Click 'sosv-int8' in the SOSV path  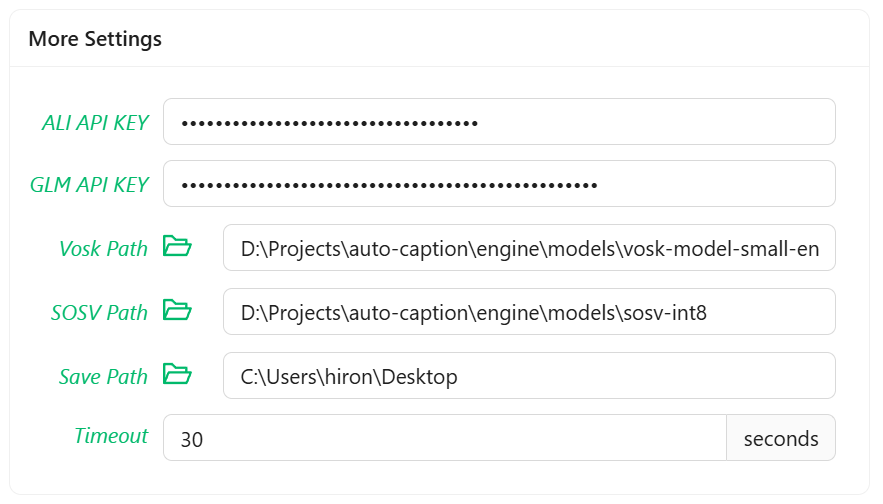pos(673,313)
